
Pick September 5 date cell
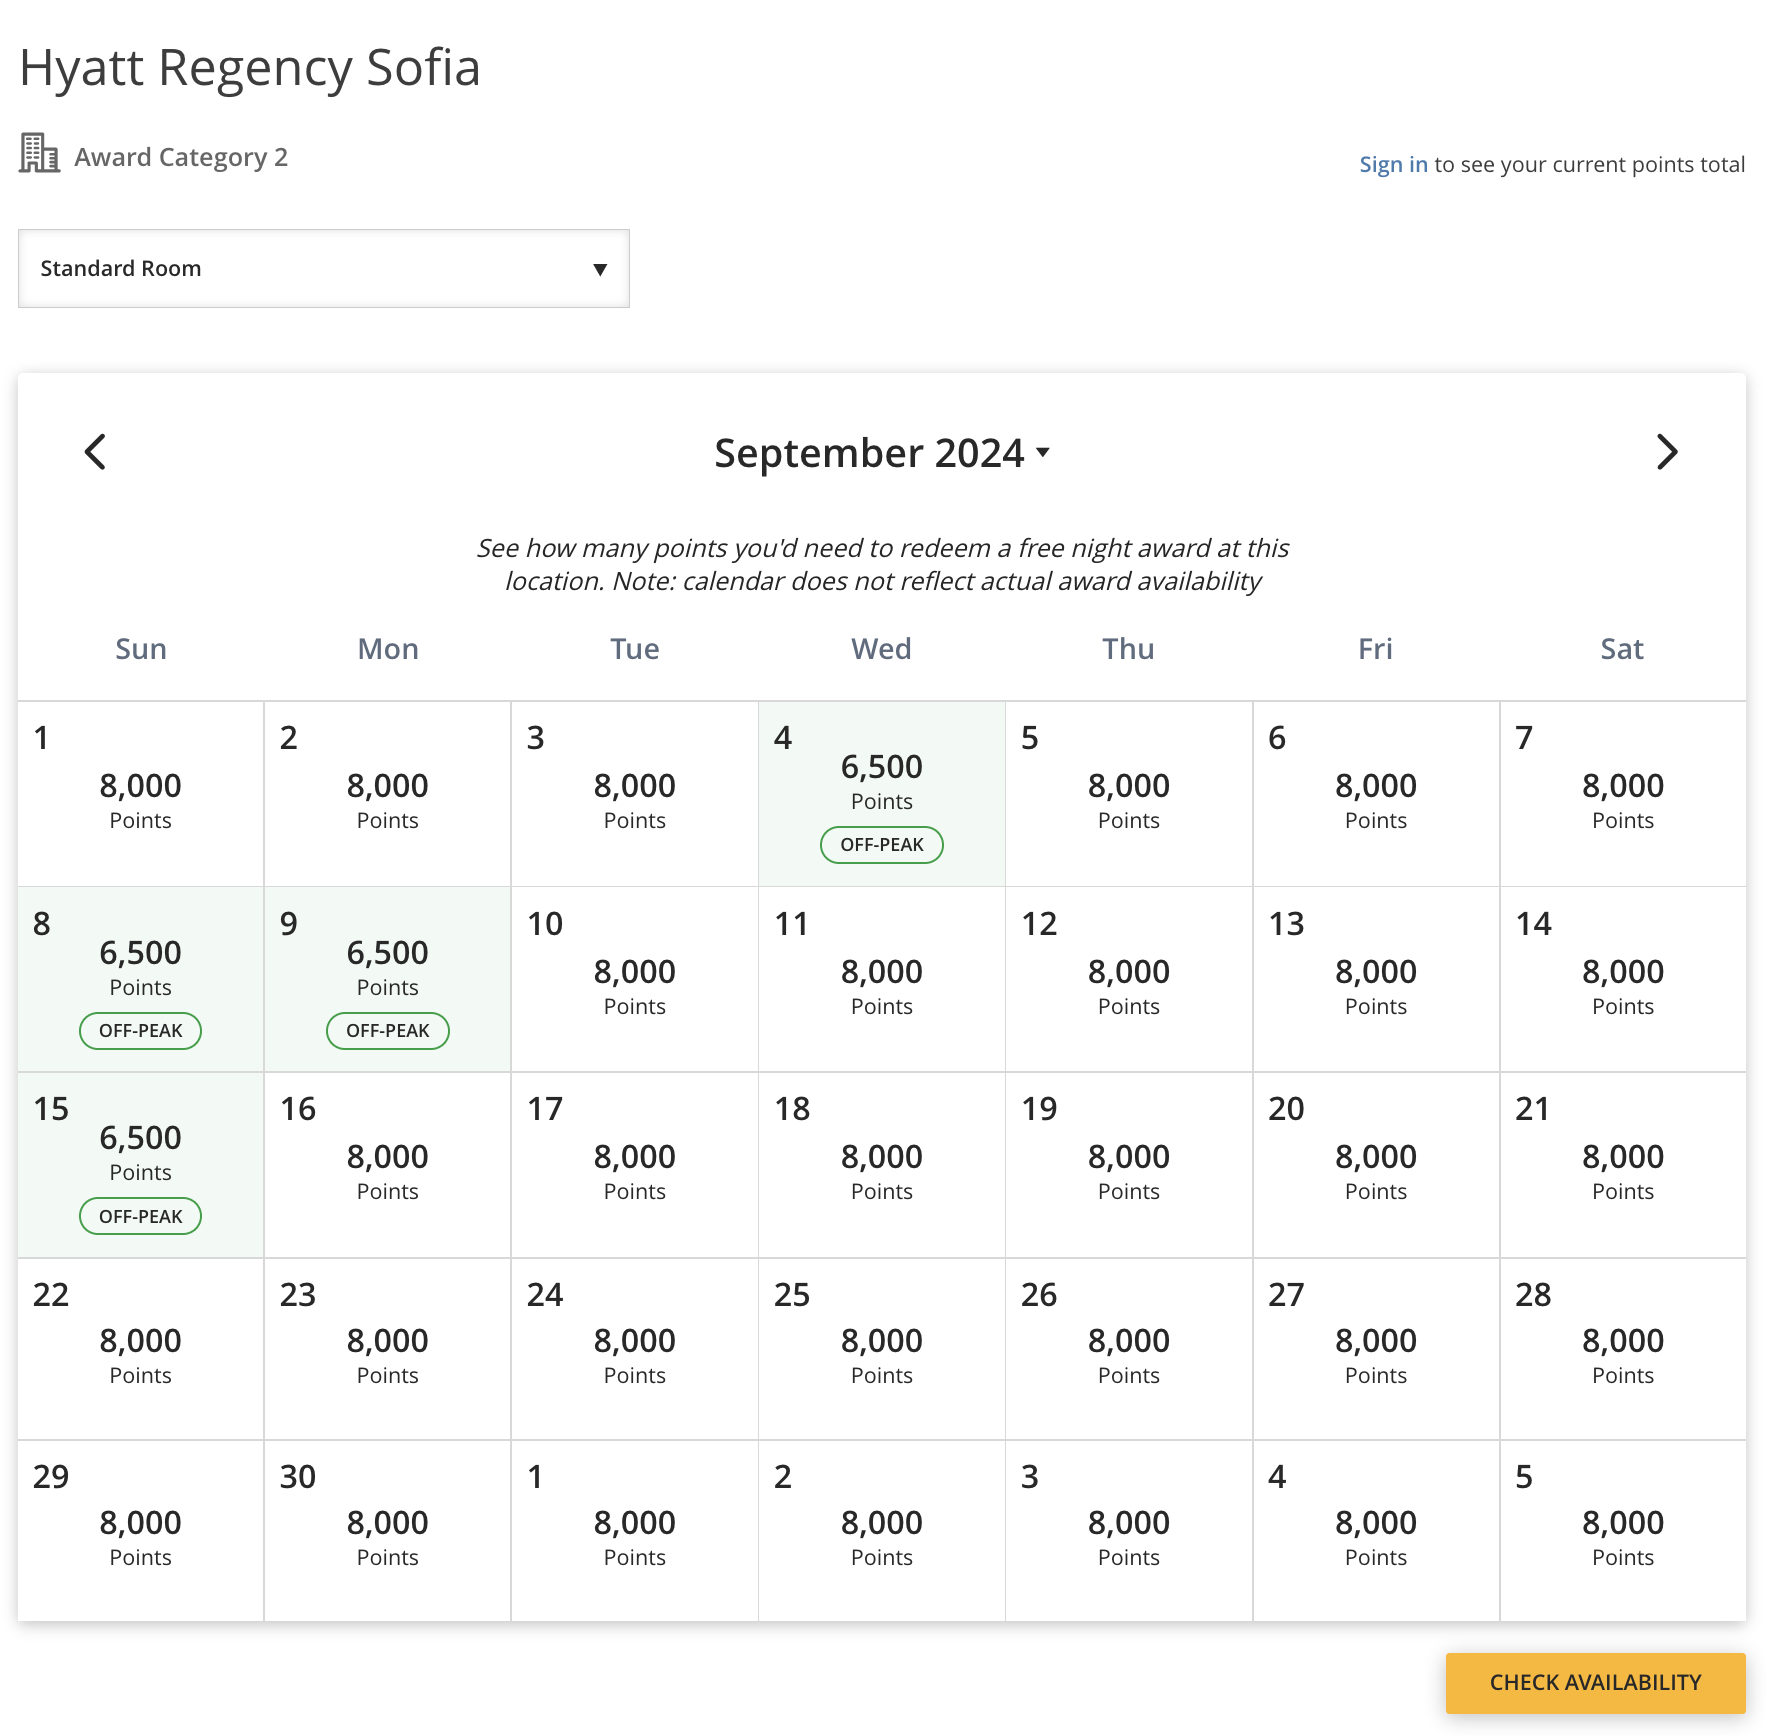tap(1129, 794)
